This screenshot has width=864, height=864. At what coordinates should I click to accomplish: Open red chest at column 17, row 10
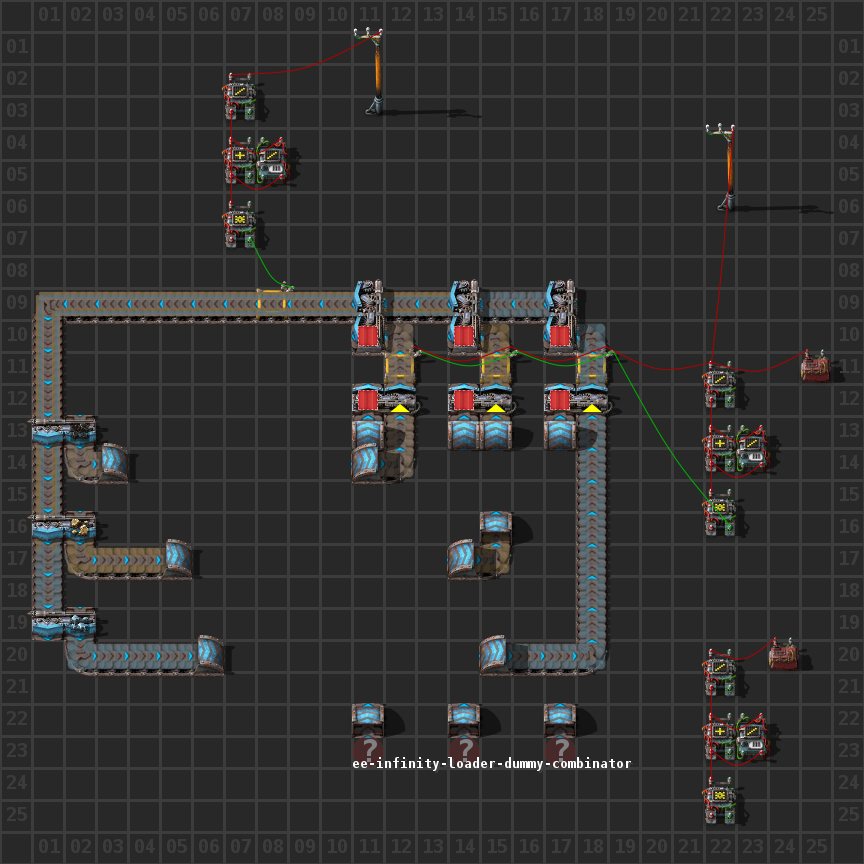pos(559,336)
